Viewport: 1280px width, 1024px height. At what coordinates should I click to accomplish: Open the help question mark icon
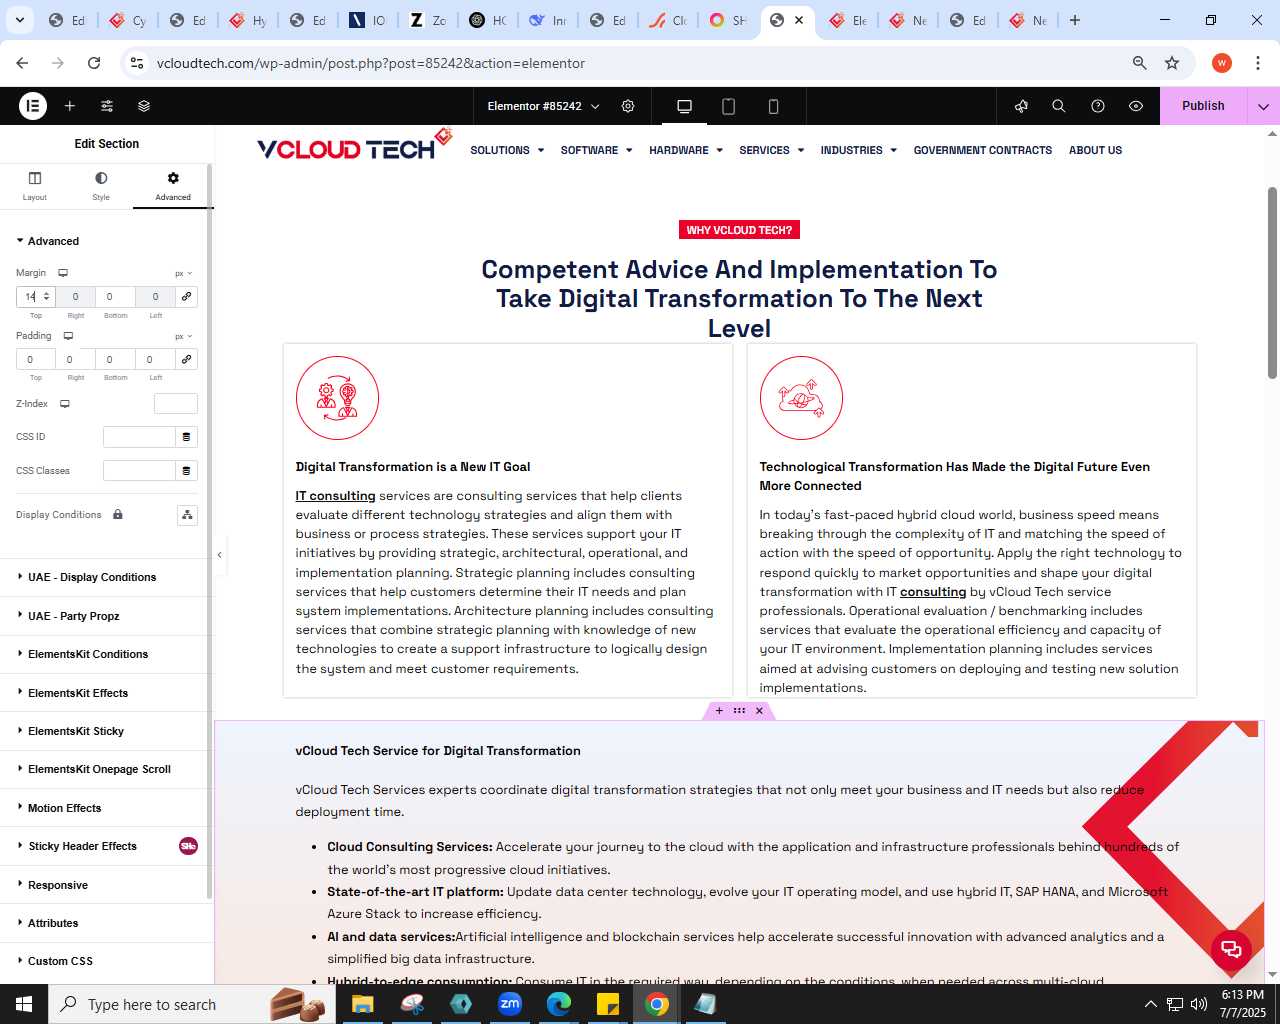click(1098, 106)
